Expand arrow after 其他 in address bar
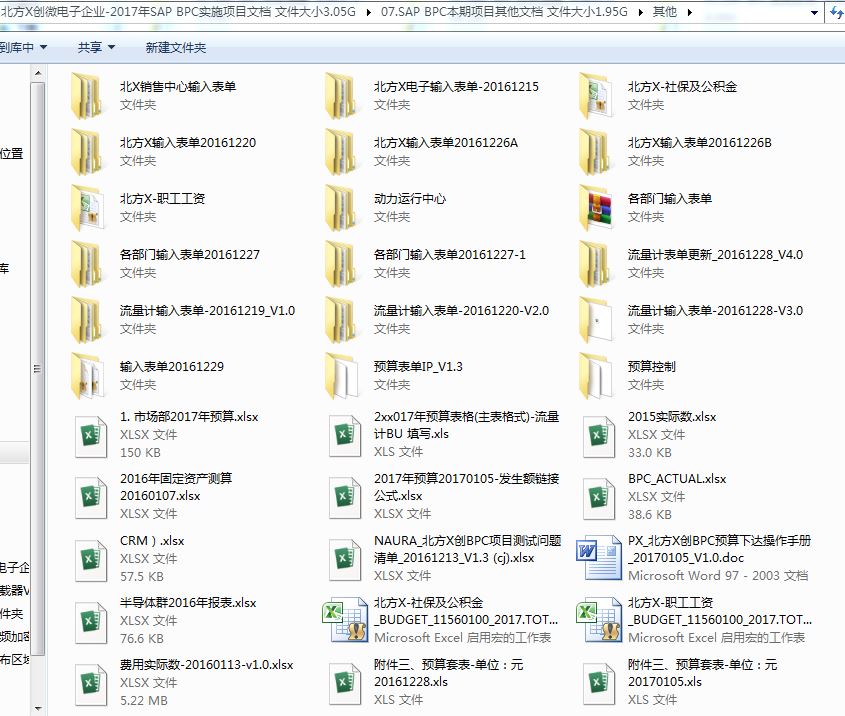 tap(690, 12)
